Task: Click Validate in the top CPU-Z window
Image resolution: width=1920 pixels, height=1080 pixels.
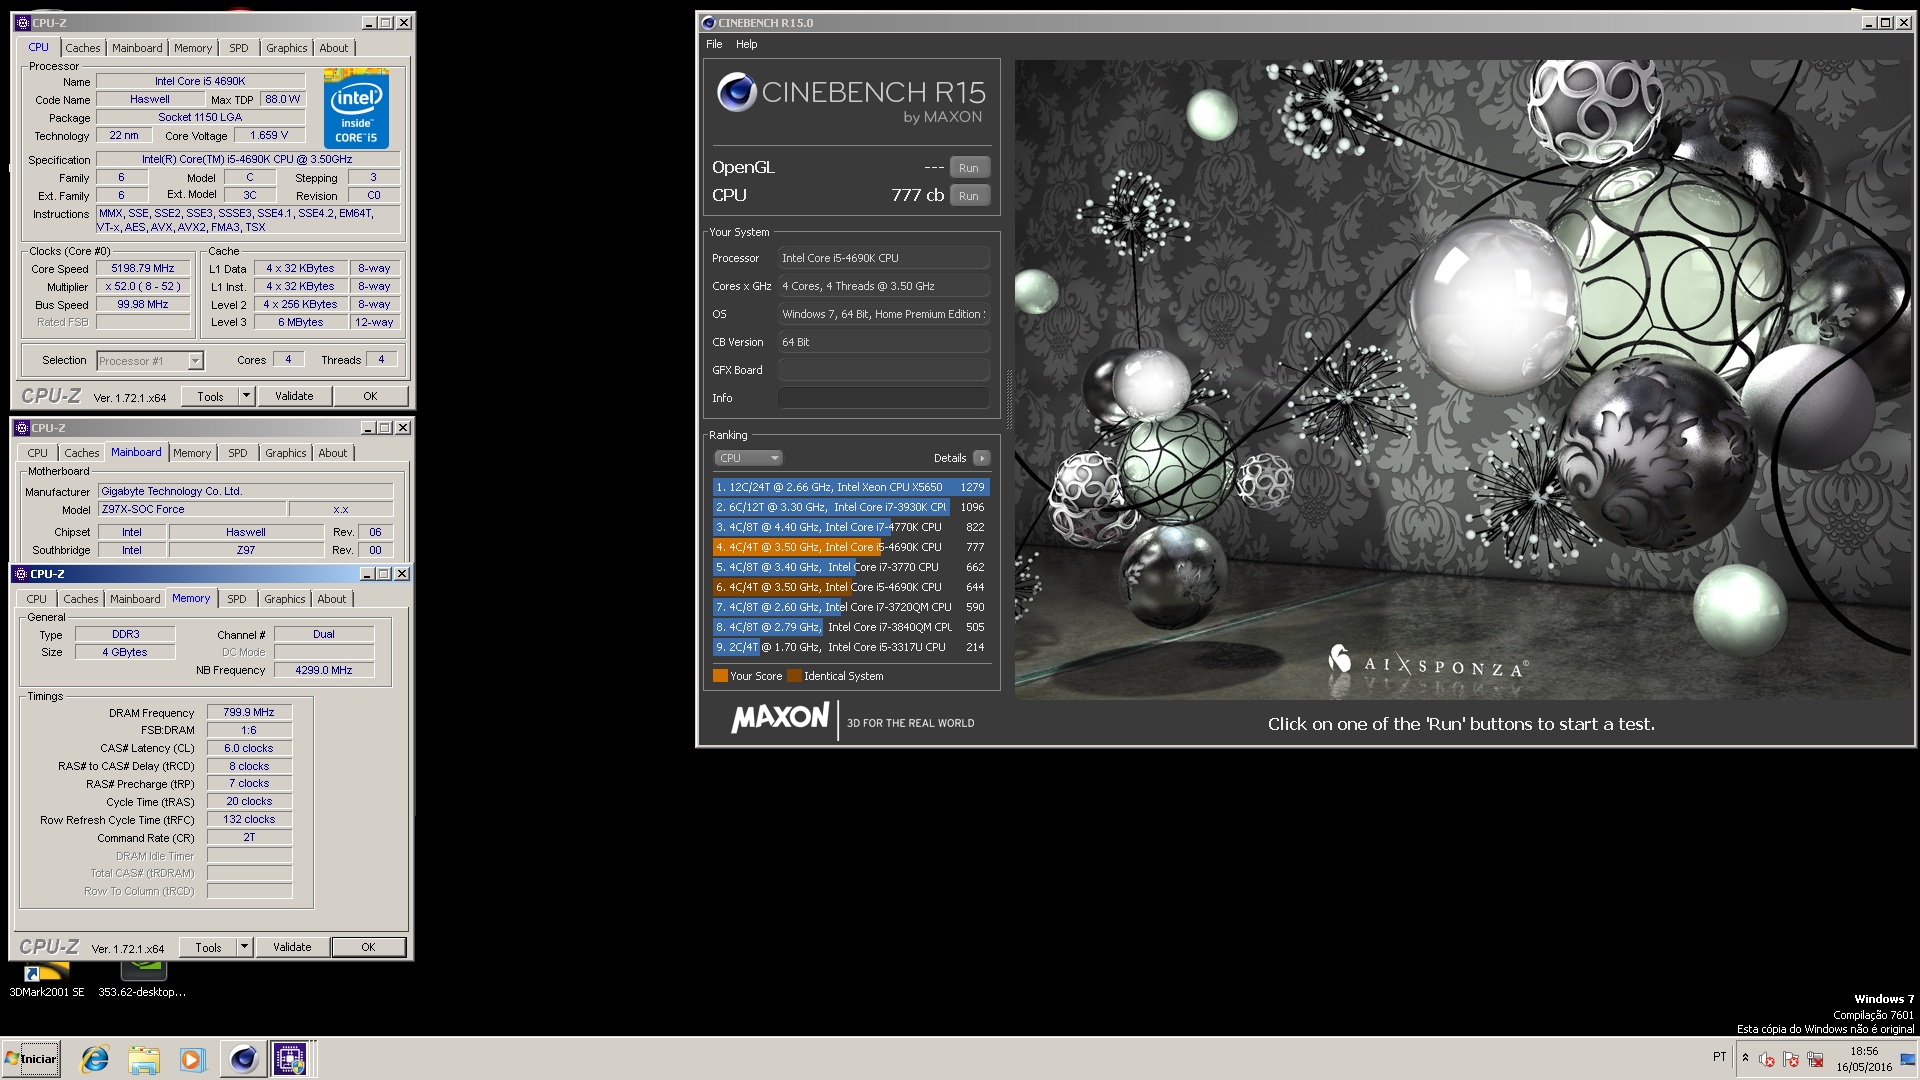Action: (294, 396)
